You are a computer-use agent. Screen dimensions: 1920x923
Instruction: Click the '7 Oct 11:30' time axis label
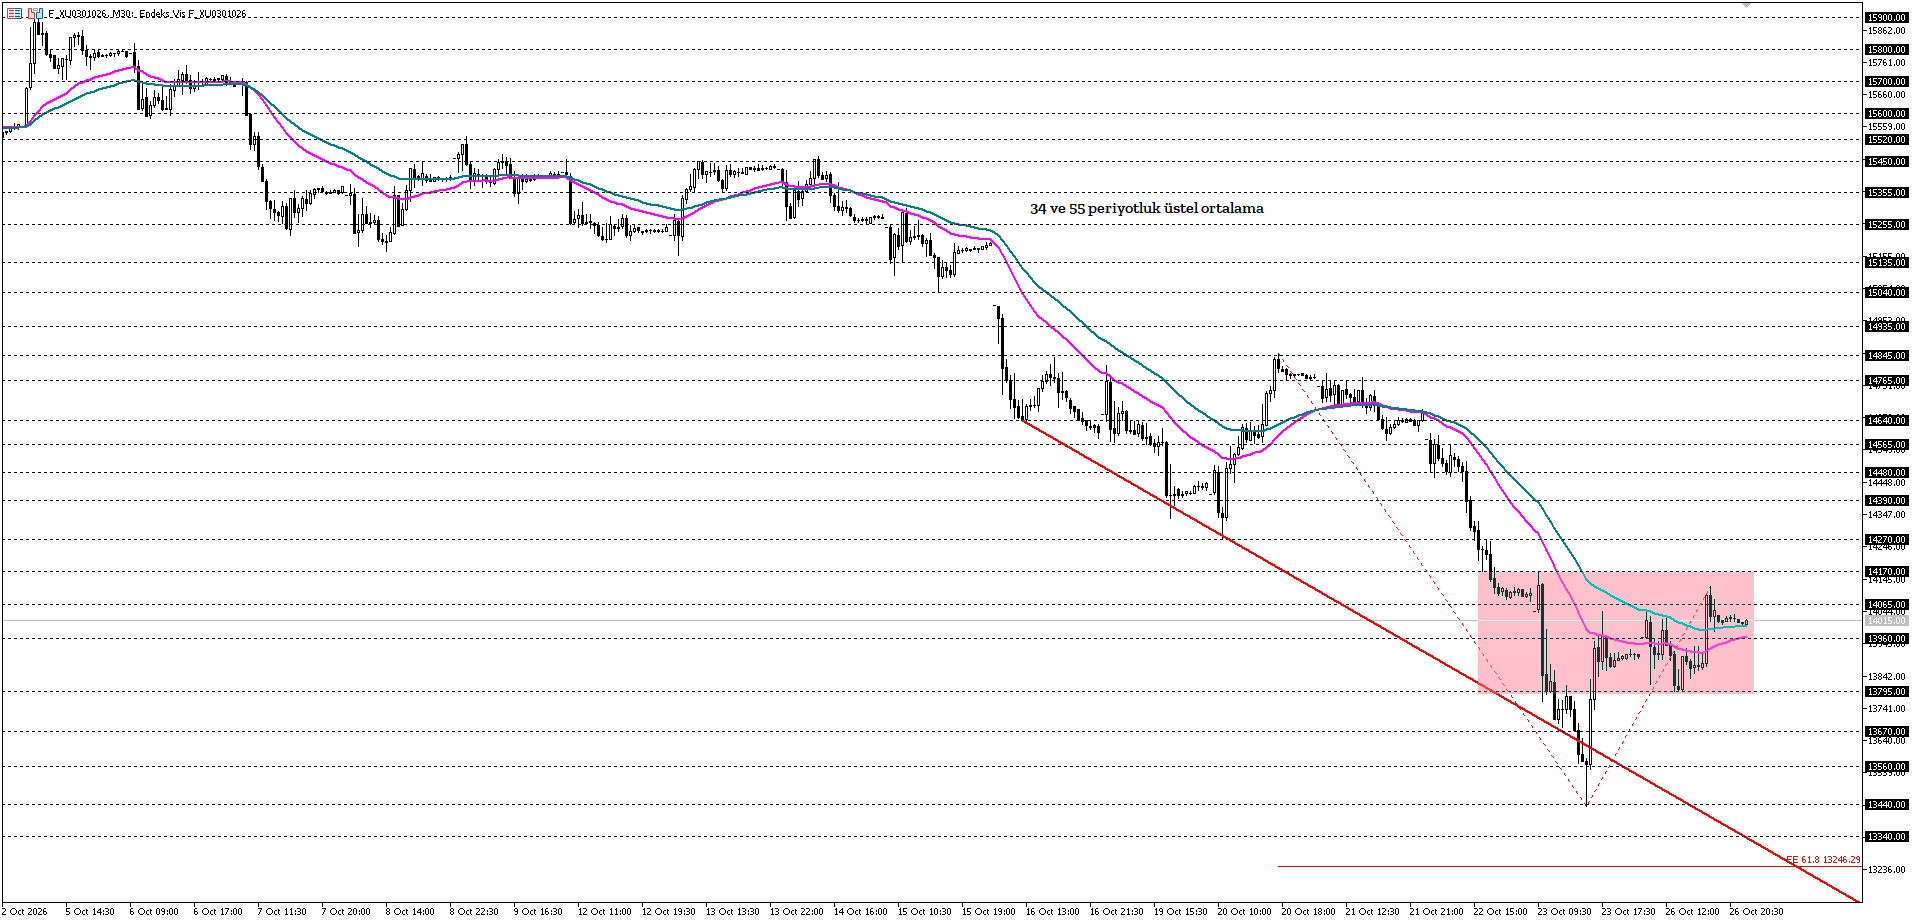(x=282, y=912)
